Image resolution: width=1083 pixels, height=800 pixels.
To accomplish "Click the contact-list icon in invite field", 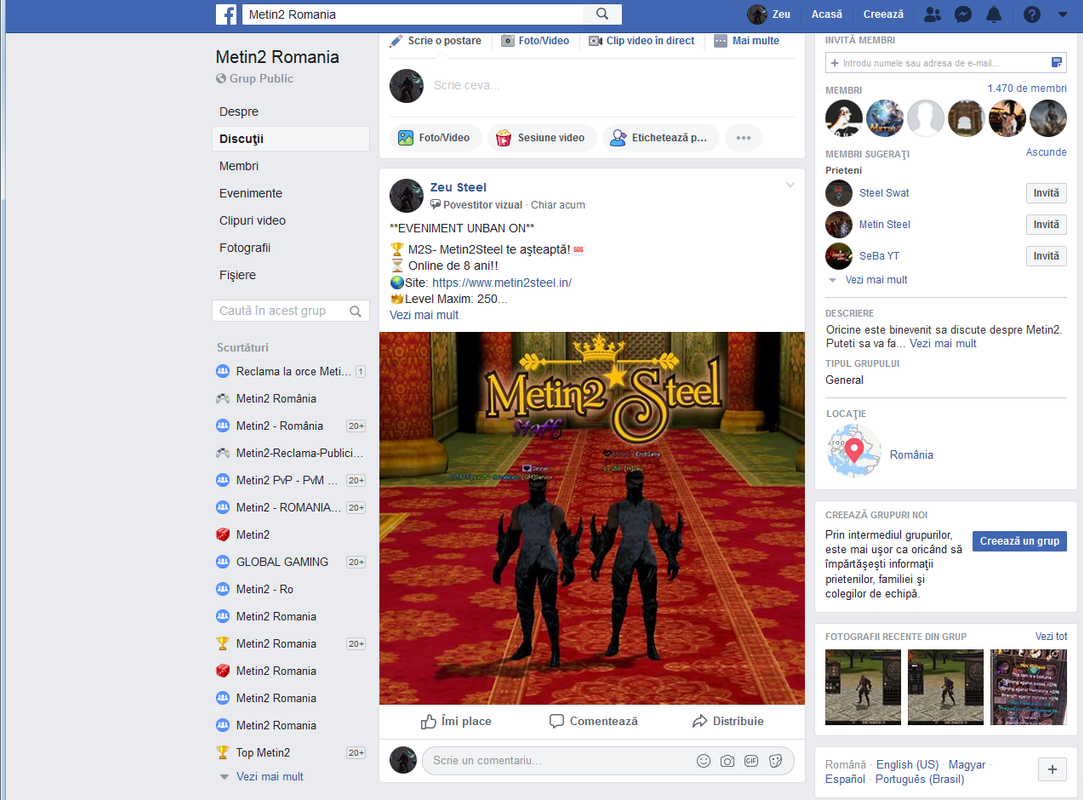I will [1056, 63].
